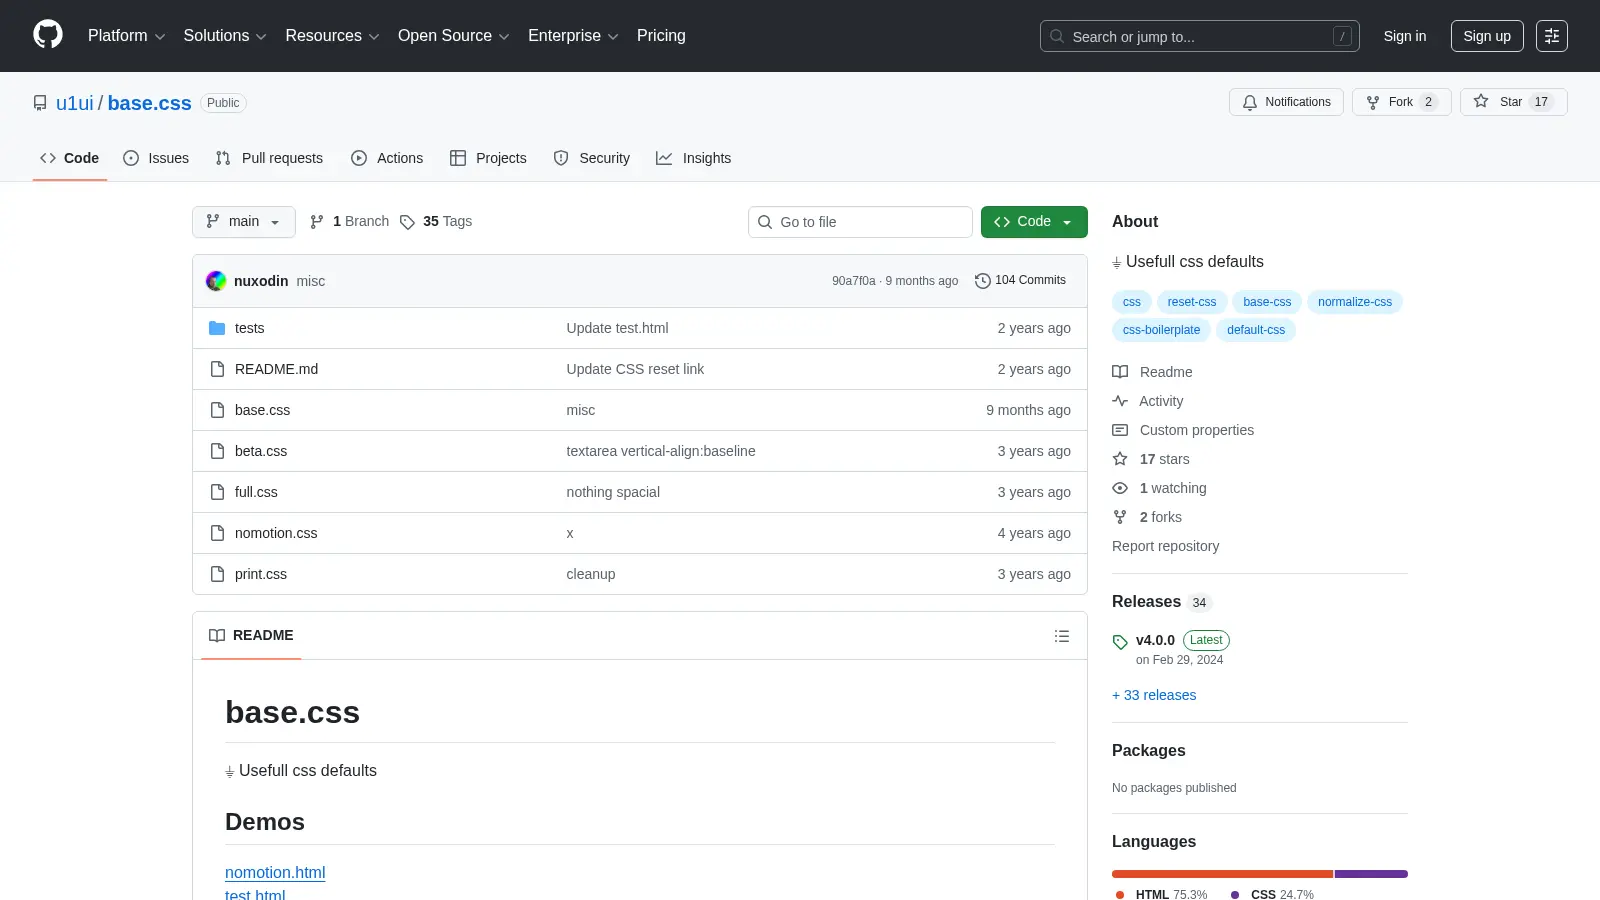Click the Sign in link
1600x900 pixels.
(x=1405, y=36)
